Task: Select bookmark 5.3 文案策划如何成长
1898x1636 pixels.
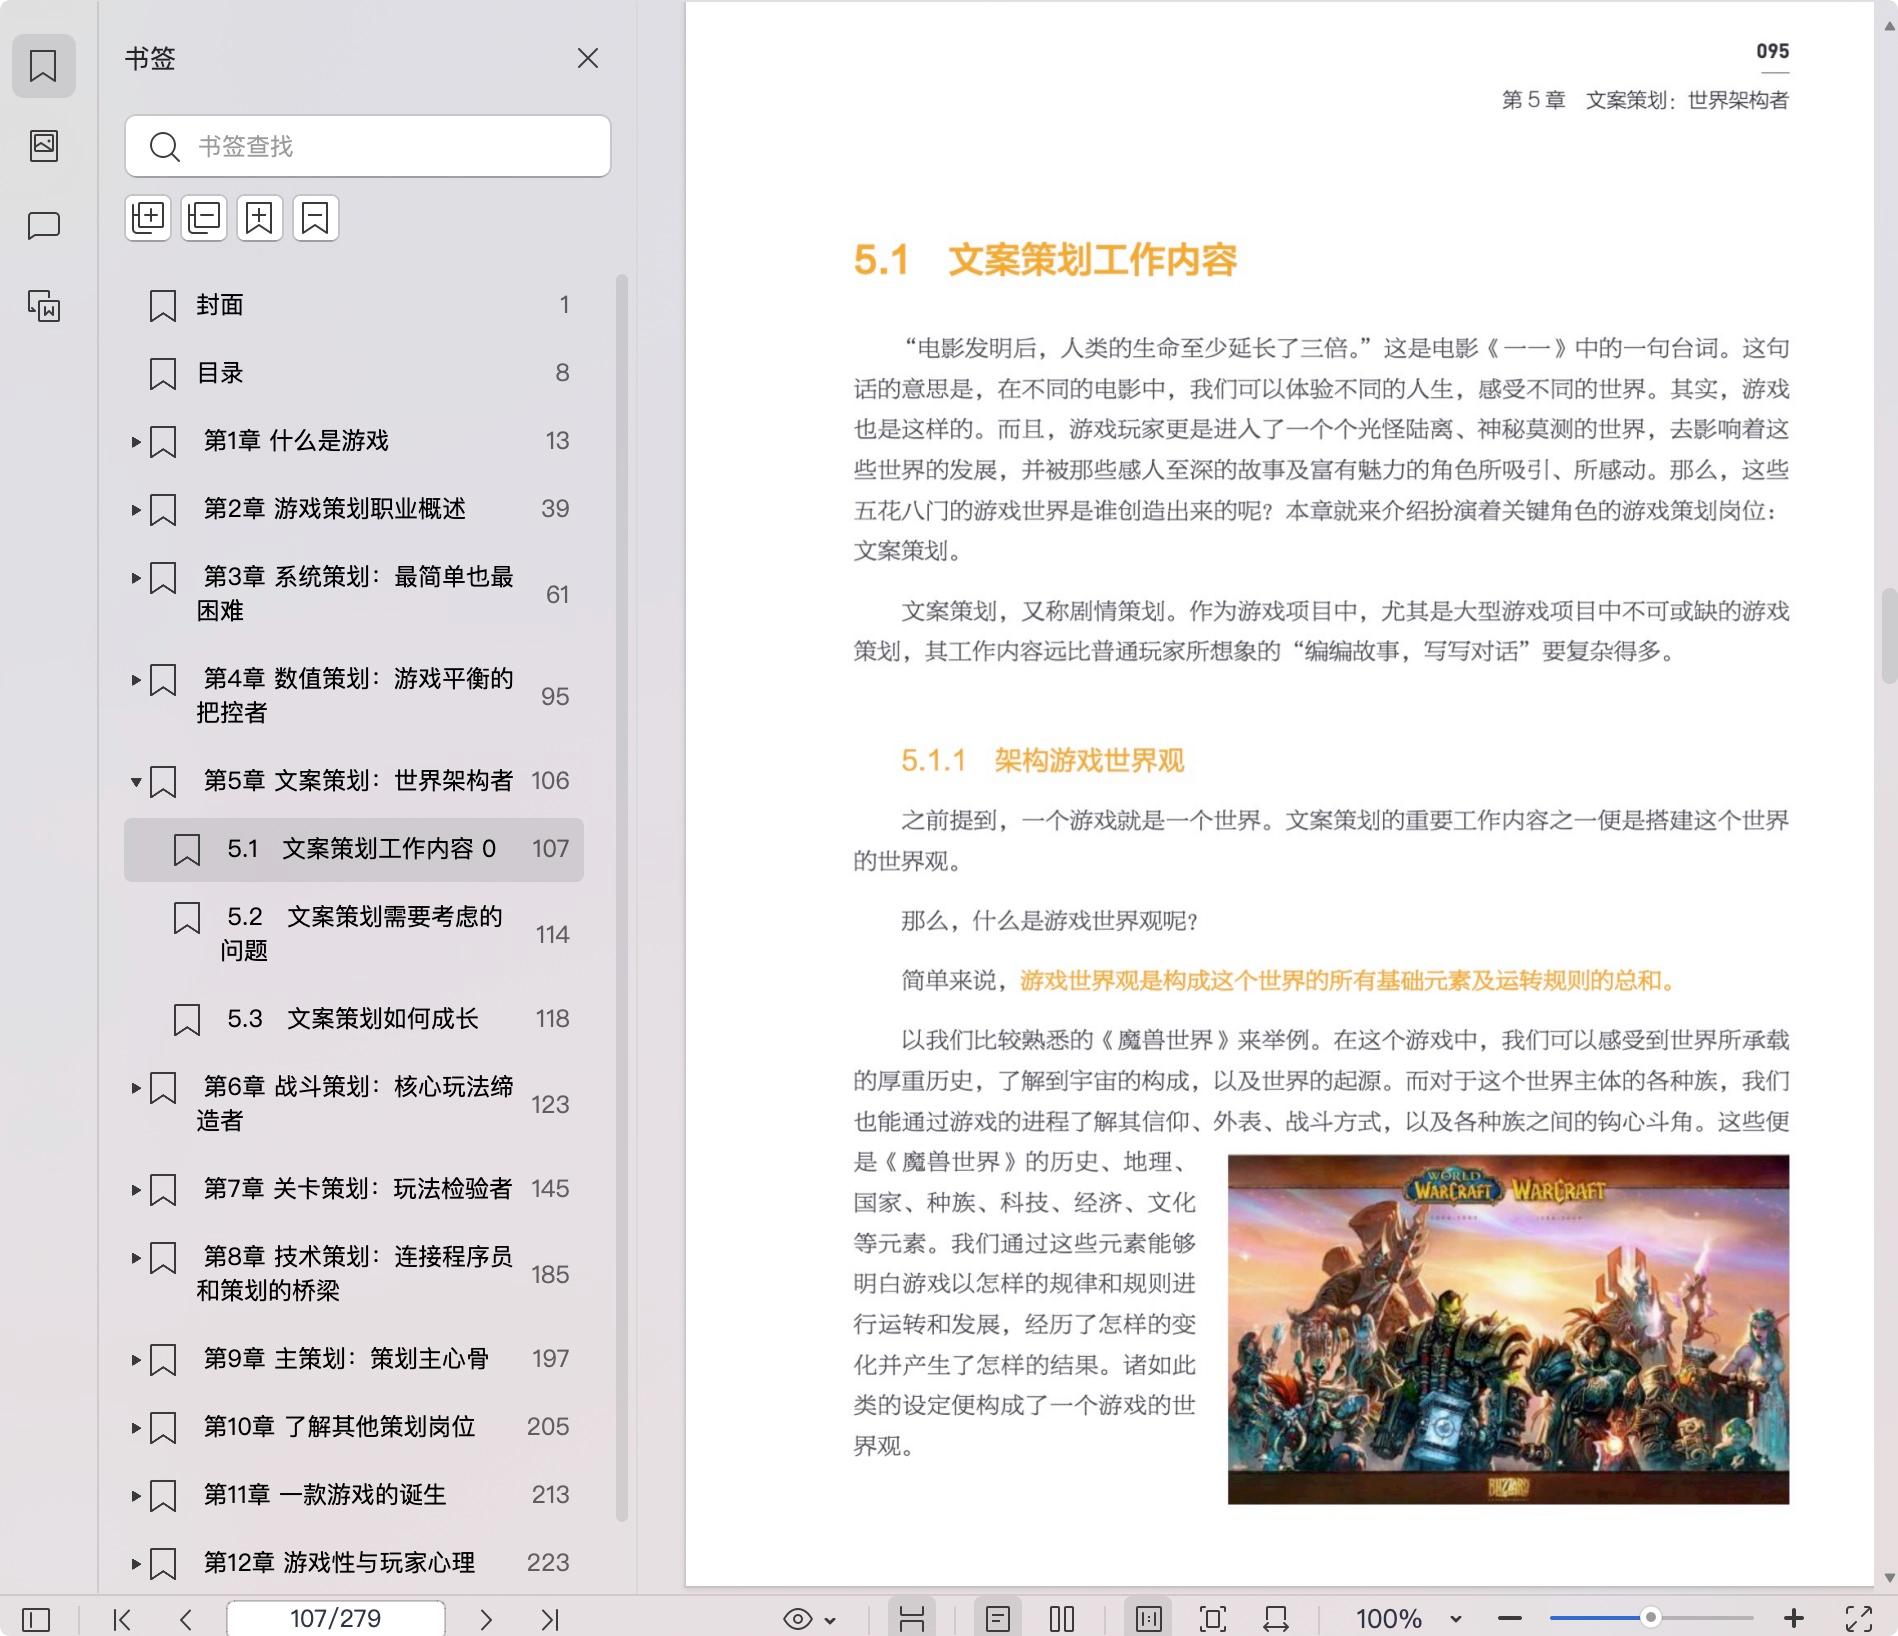Action: tap(354, 1019)
